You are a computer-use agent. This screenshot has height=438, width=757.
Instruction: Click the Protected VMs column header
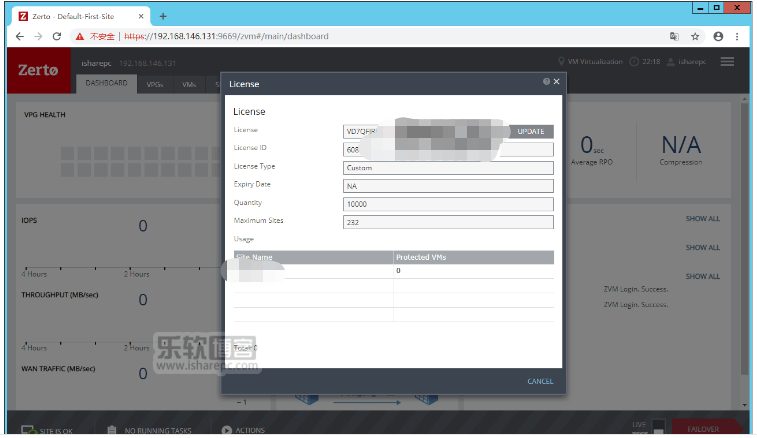pyautogui.click(x=474, y=257)
